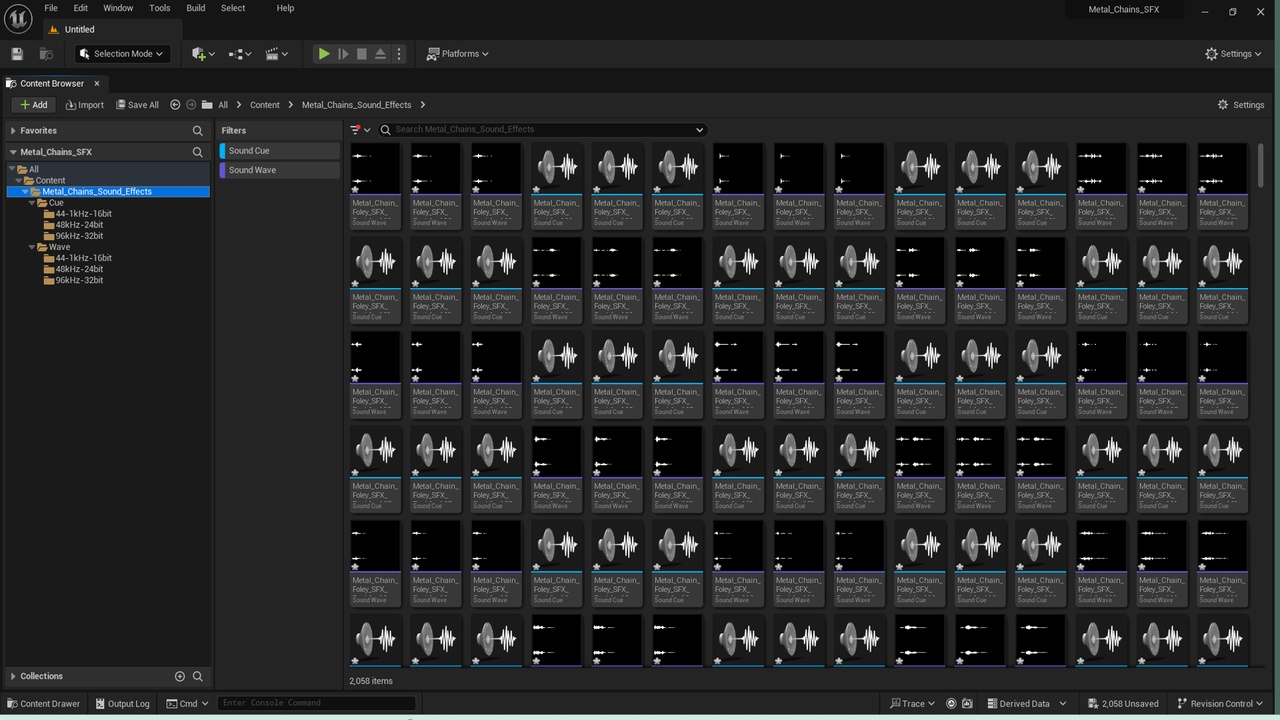Image resolution: width=1280 pixels, height=720 pixels.
Task: Click the 2,058 Unsaved indicator
Action: [1123, 704]
